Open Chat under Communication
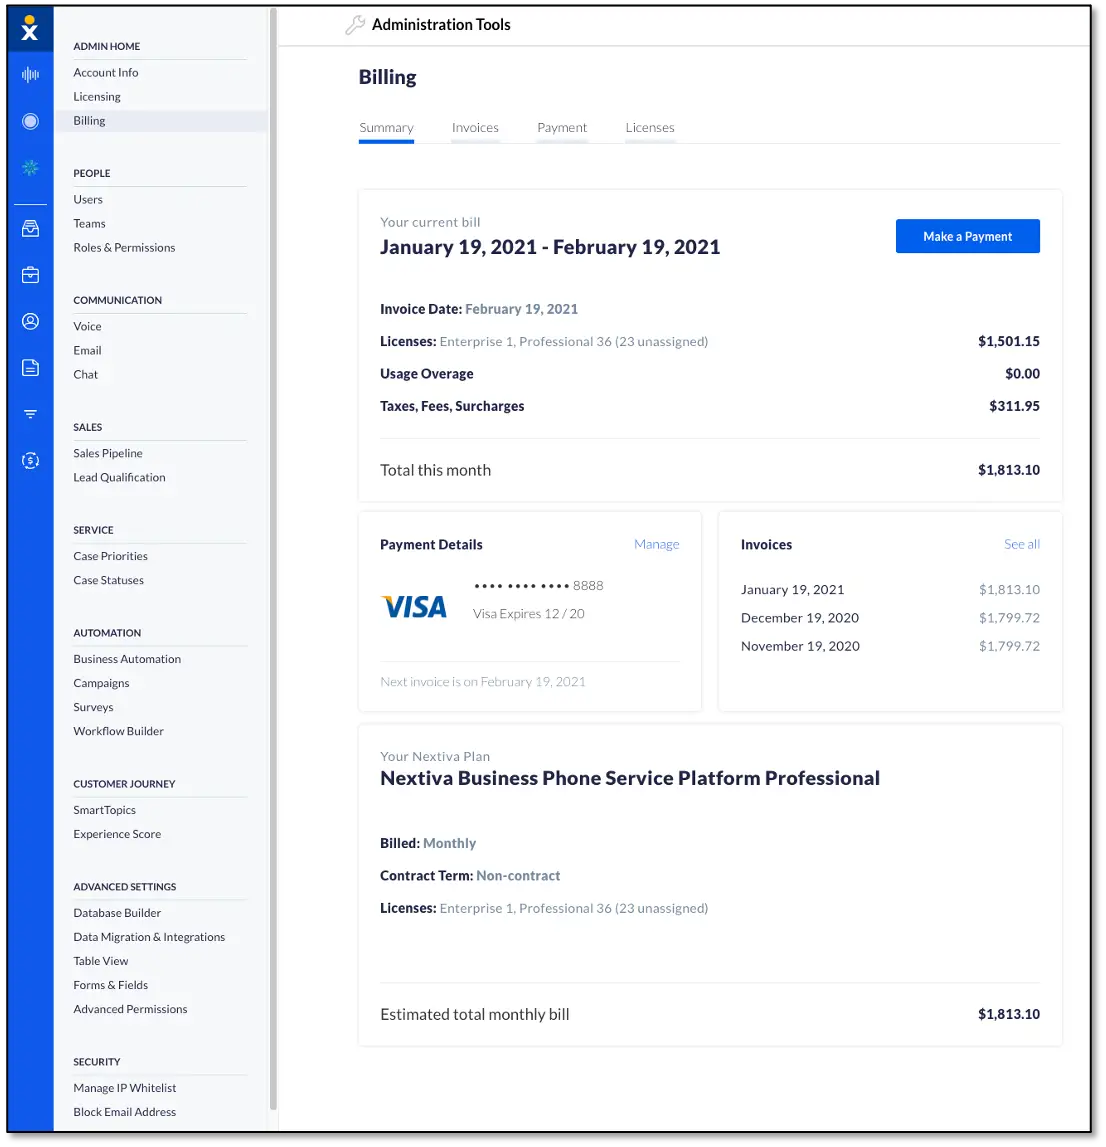 [x=86, y=375]
